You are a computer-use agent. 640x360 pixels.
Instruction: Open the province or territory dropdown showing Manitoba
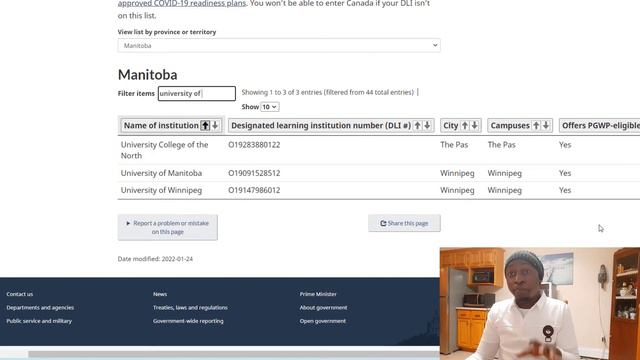279,45
